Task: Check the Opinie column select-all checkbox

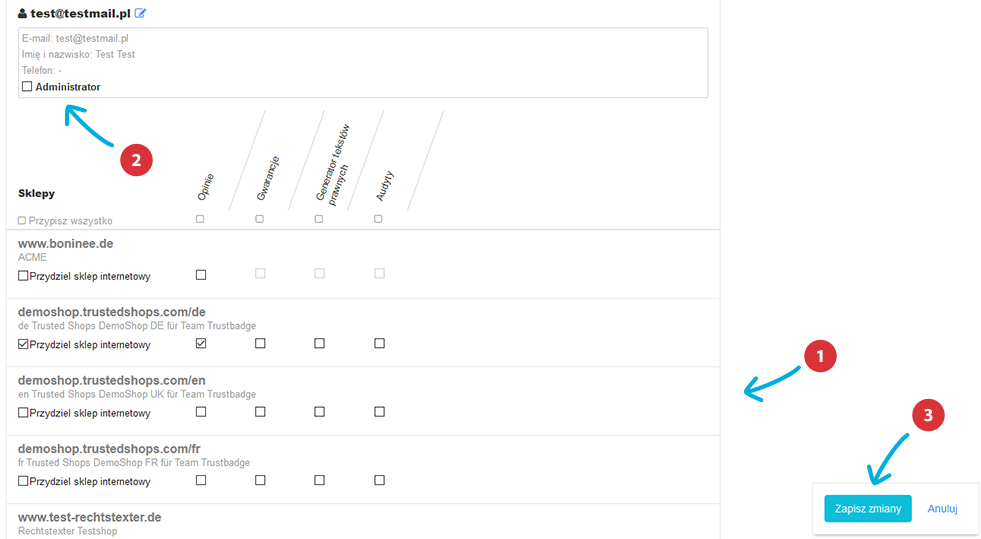Action: point(200,219)
